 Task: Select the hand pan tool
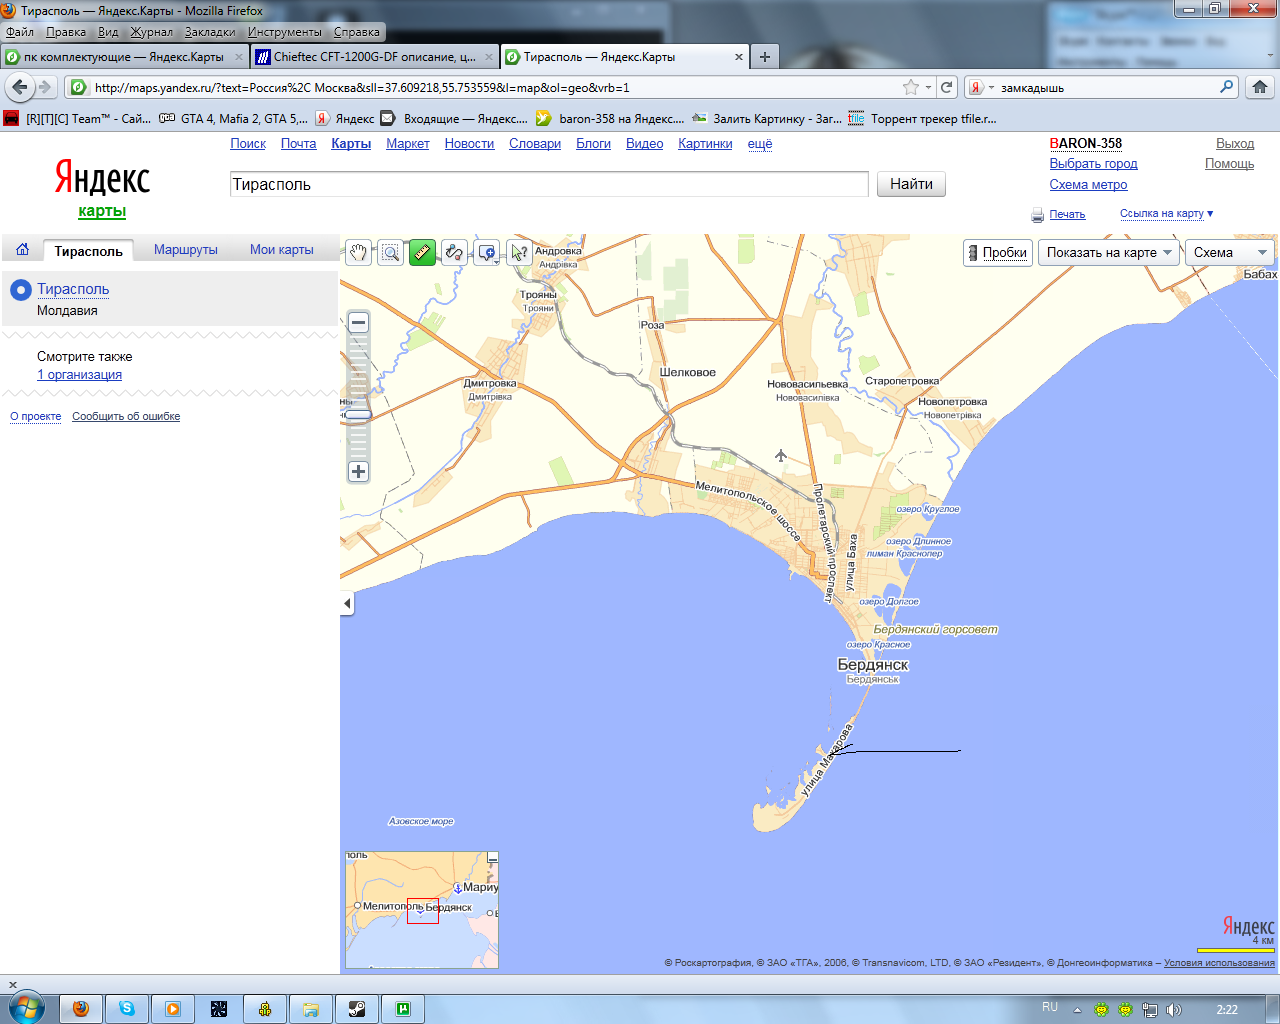click(x=359, y=253)
